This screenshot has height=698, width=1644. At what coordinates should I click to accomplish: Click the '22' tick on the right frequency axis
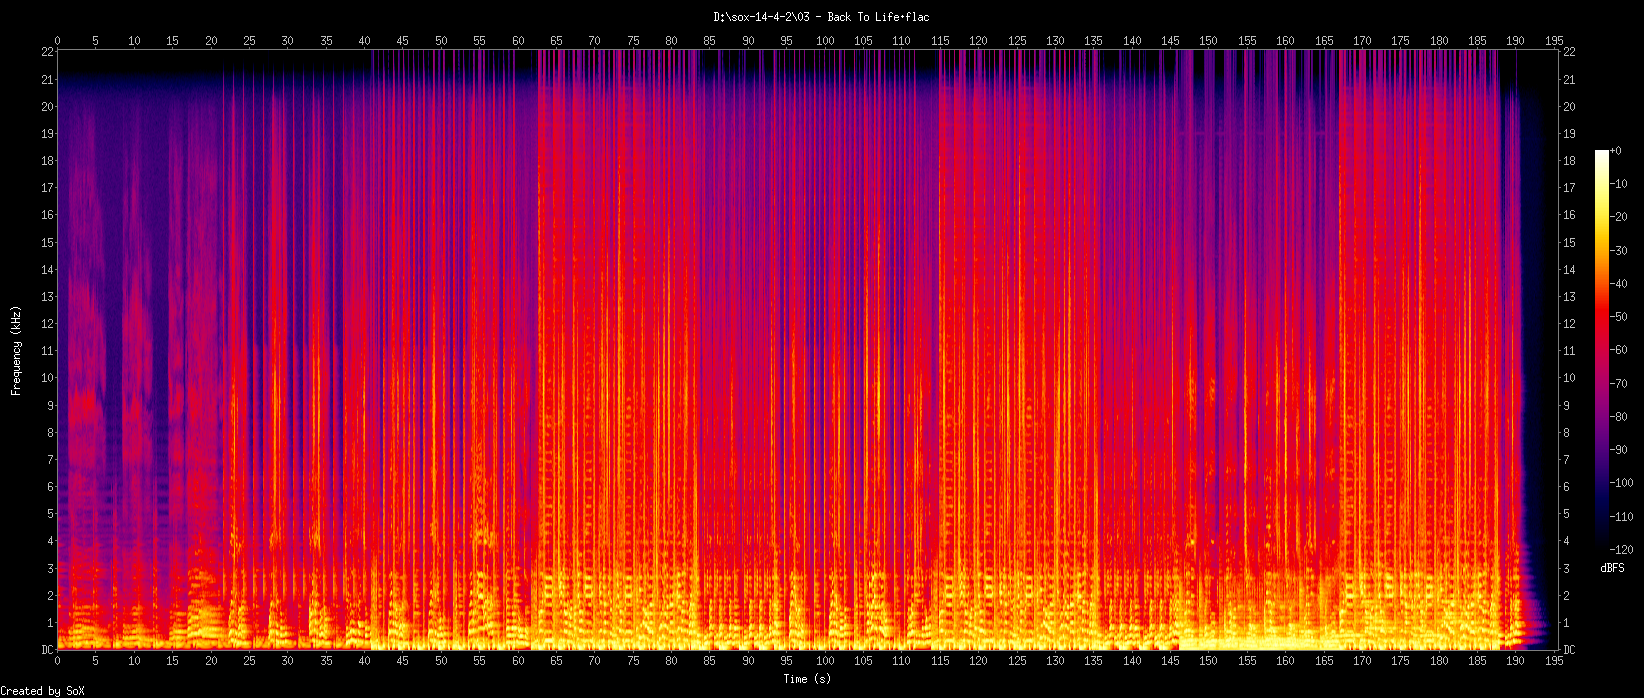pos(1569,52)
